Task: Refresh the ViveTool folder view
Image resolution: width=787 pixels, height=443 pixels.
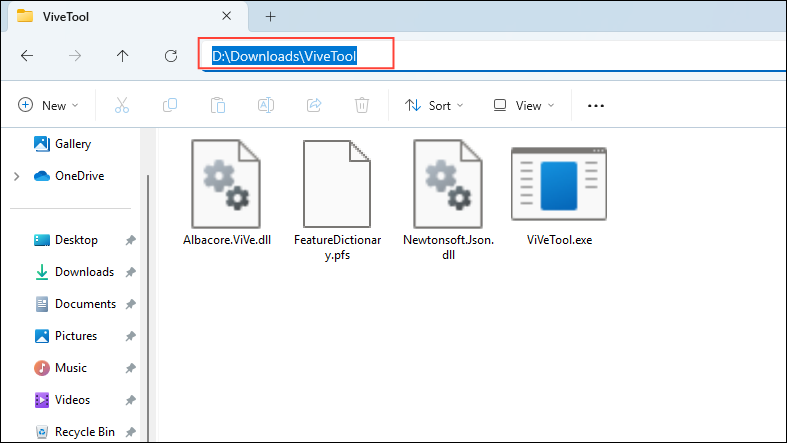Action: (x=171, y=56)
